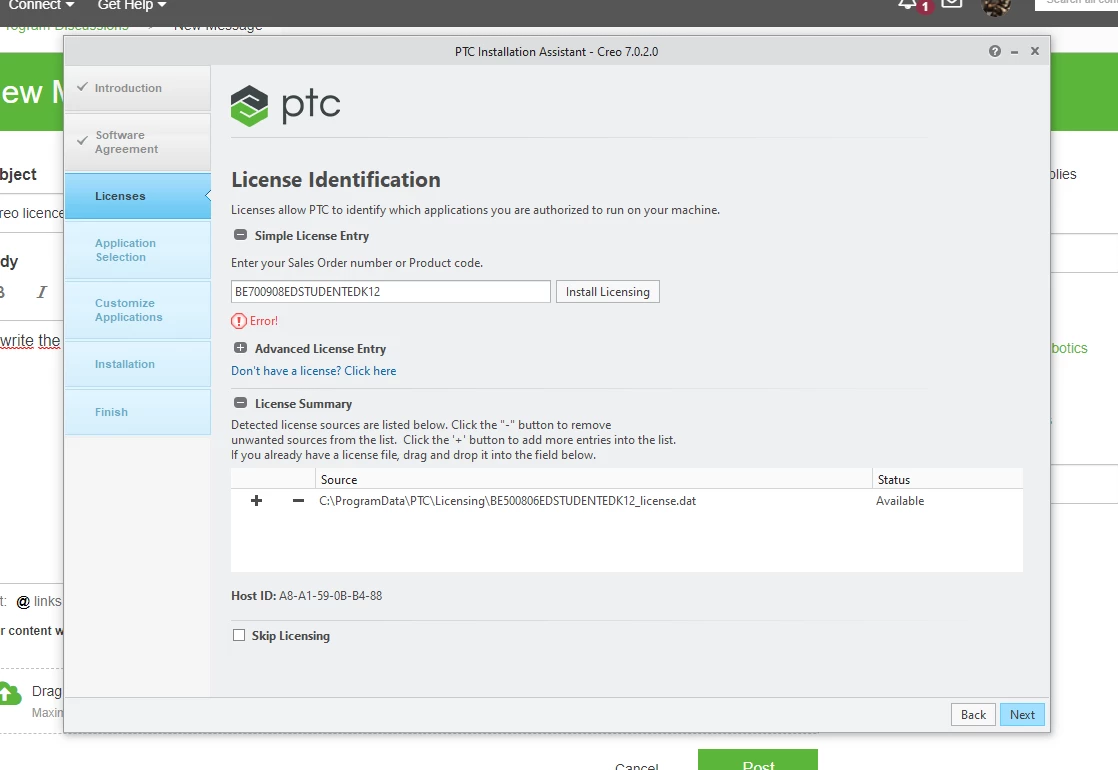Open the 'Don't have a license? Click here' link
Viewport: 1118px width, 770px height.
pyautogui.click(x=314, y=371)
